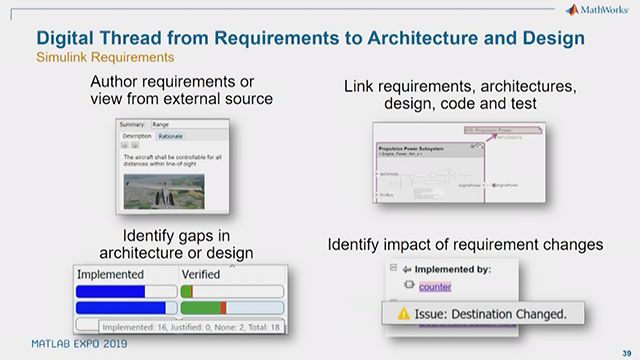
Task: Open the counter link
Action: 435,287
